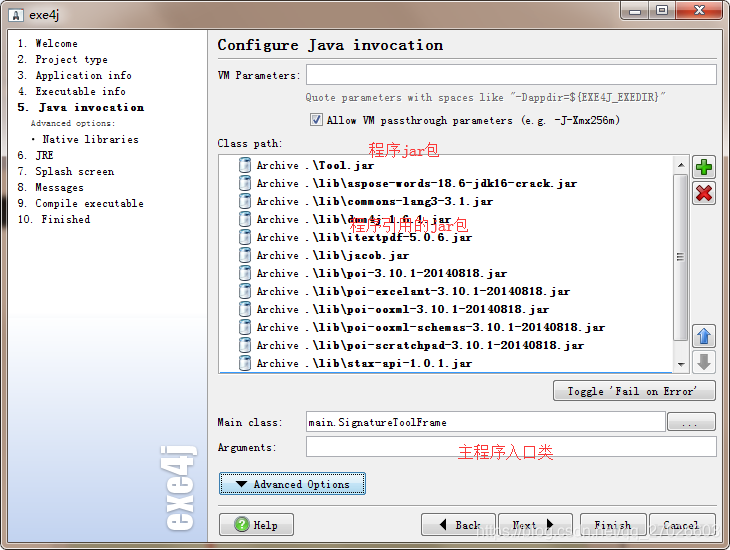Image resolution: width=730 pixels, height=550 pixels.
Task: Click the Help button
Action: click(256, 524)
